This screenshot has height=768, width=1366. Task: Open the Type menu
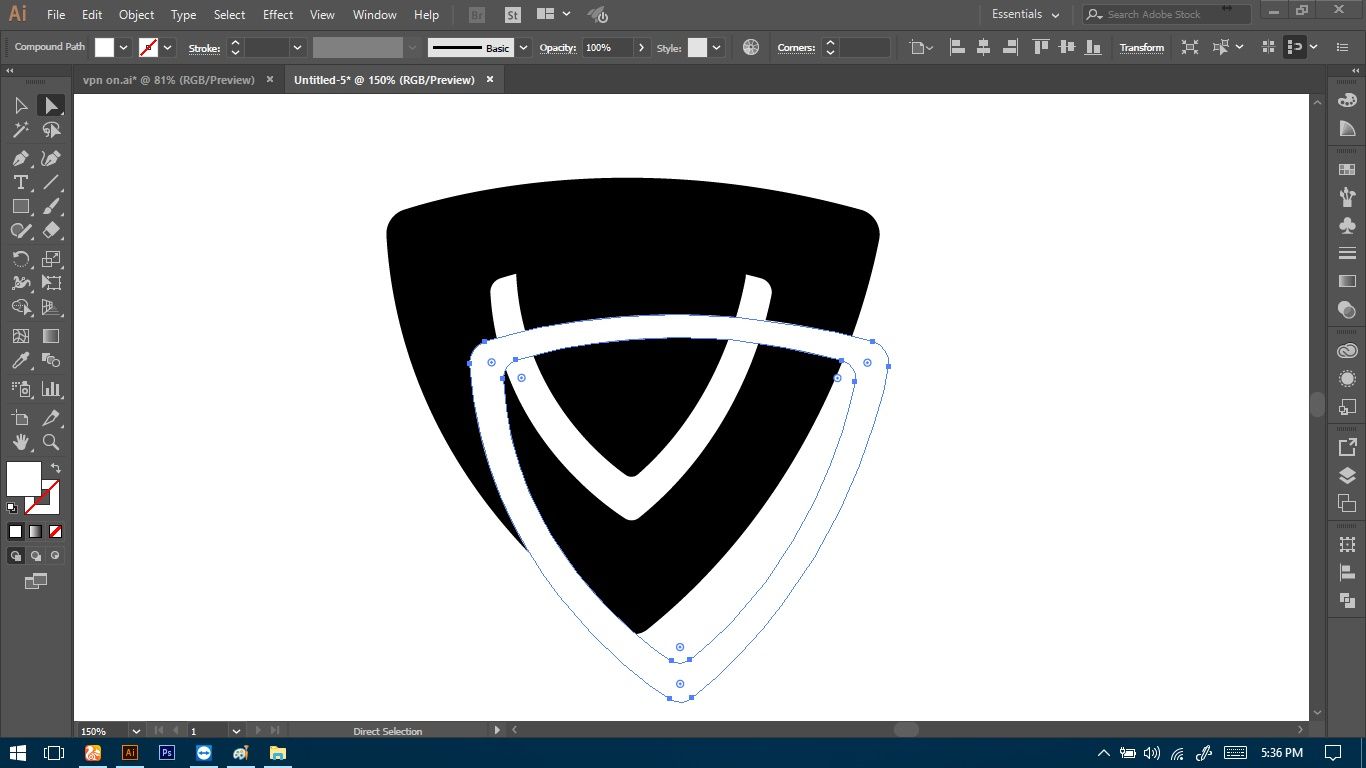(x=183, y=15)
